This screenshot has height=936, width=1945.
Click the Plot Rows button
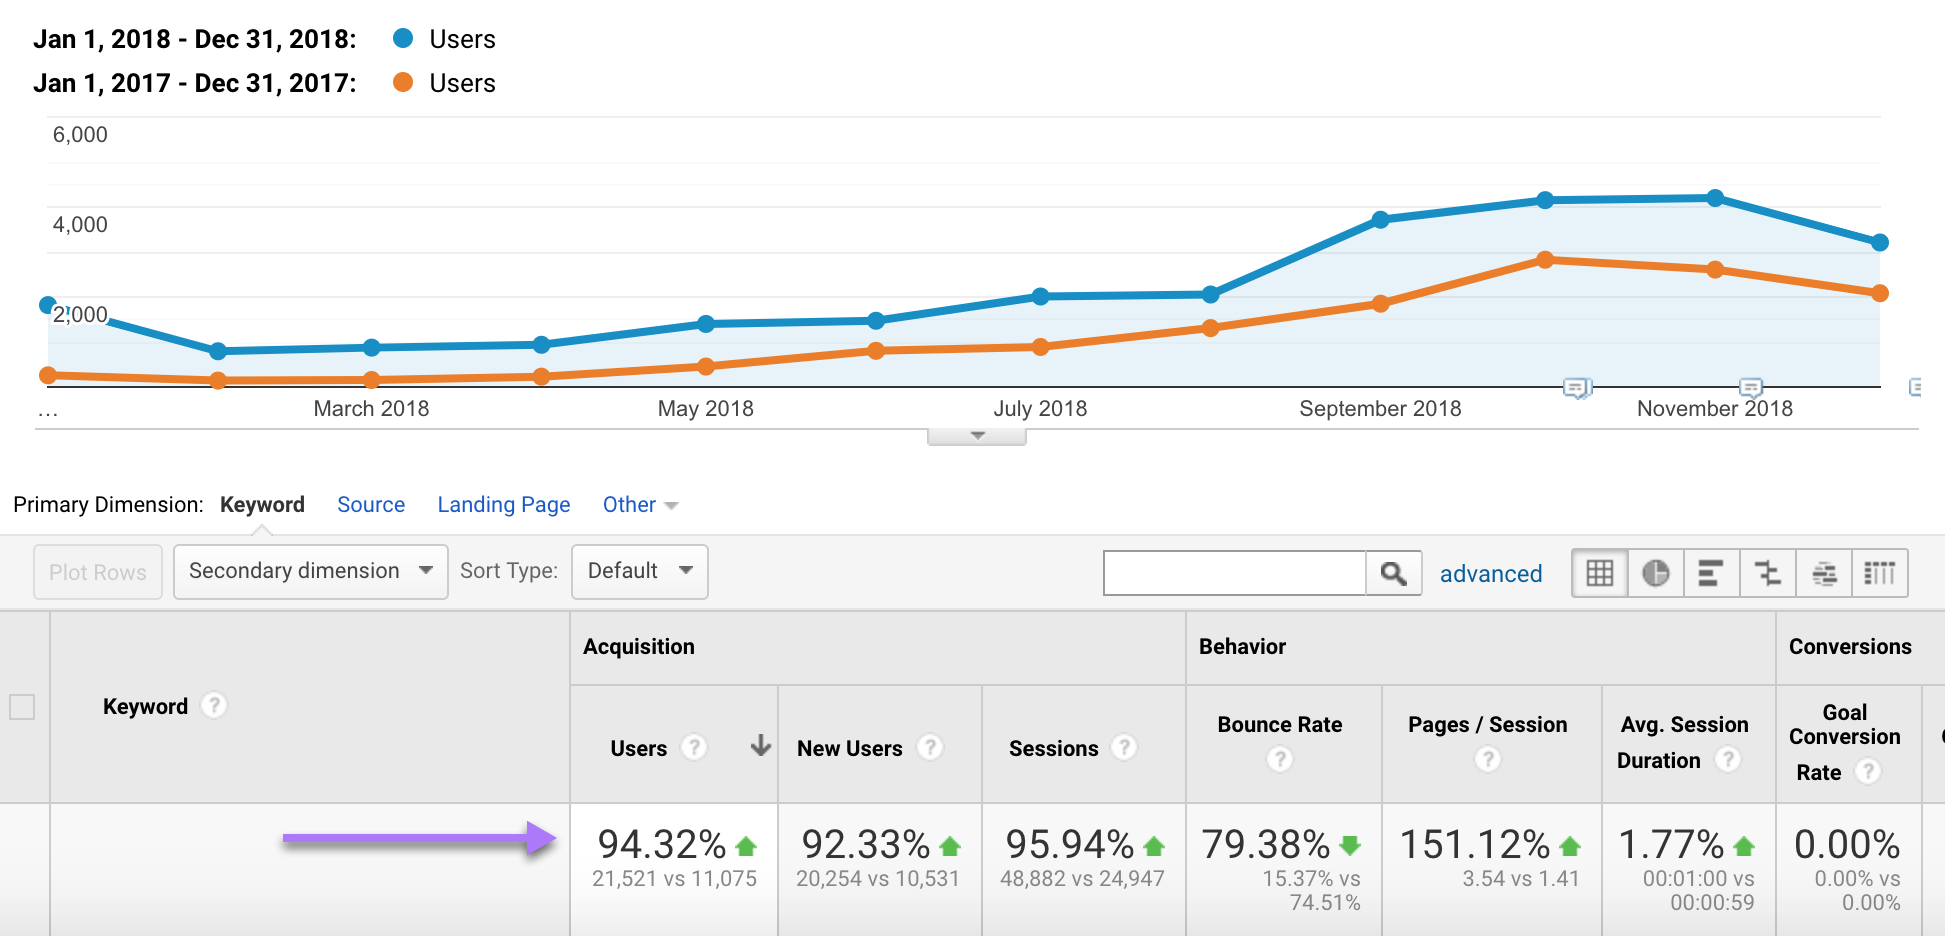(x=97, y=571)
